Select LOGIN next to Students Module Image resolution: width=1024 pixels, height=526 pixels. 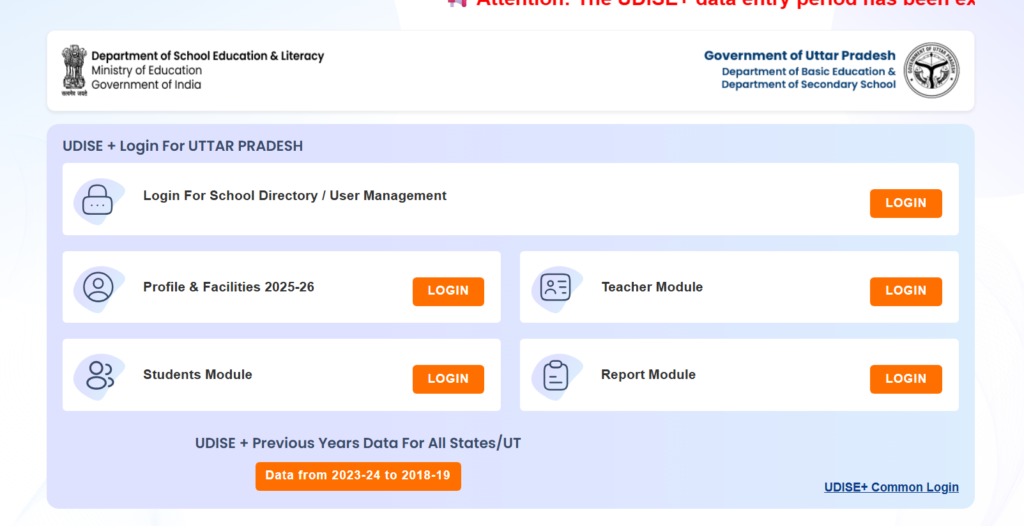coord(448,379)
